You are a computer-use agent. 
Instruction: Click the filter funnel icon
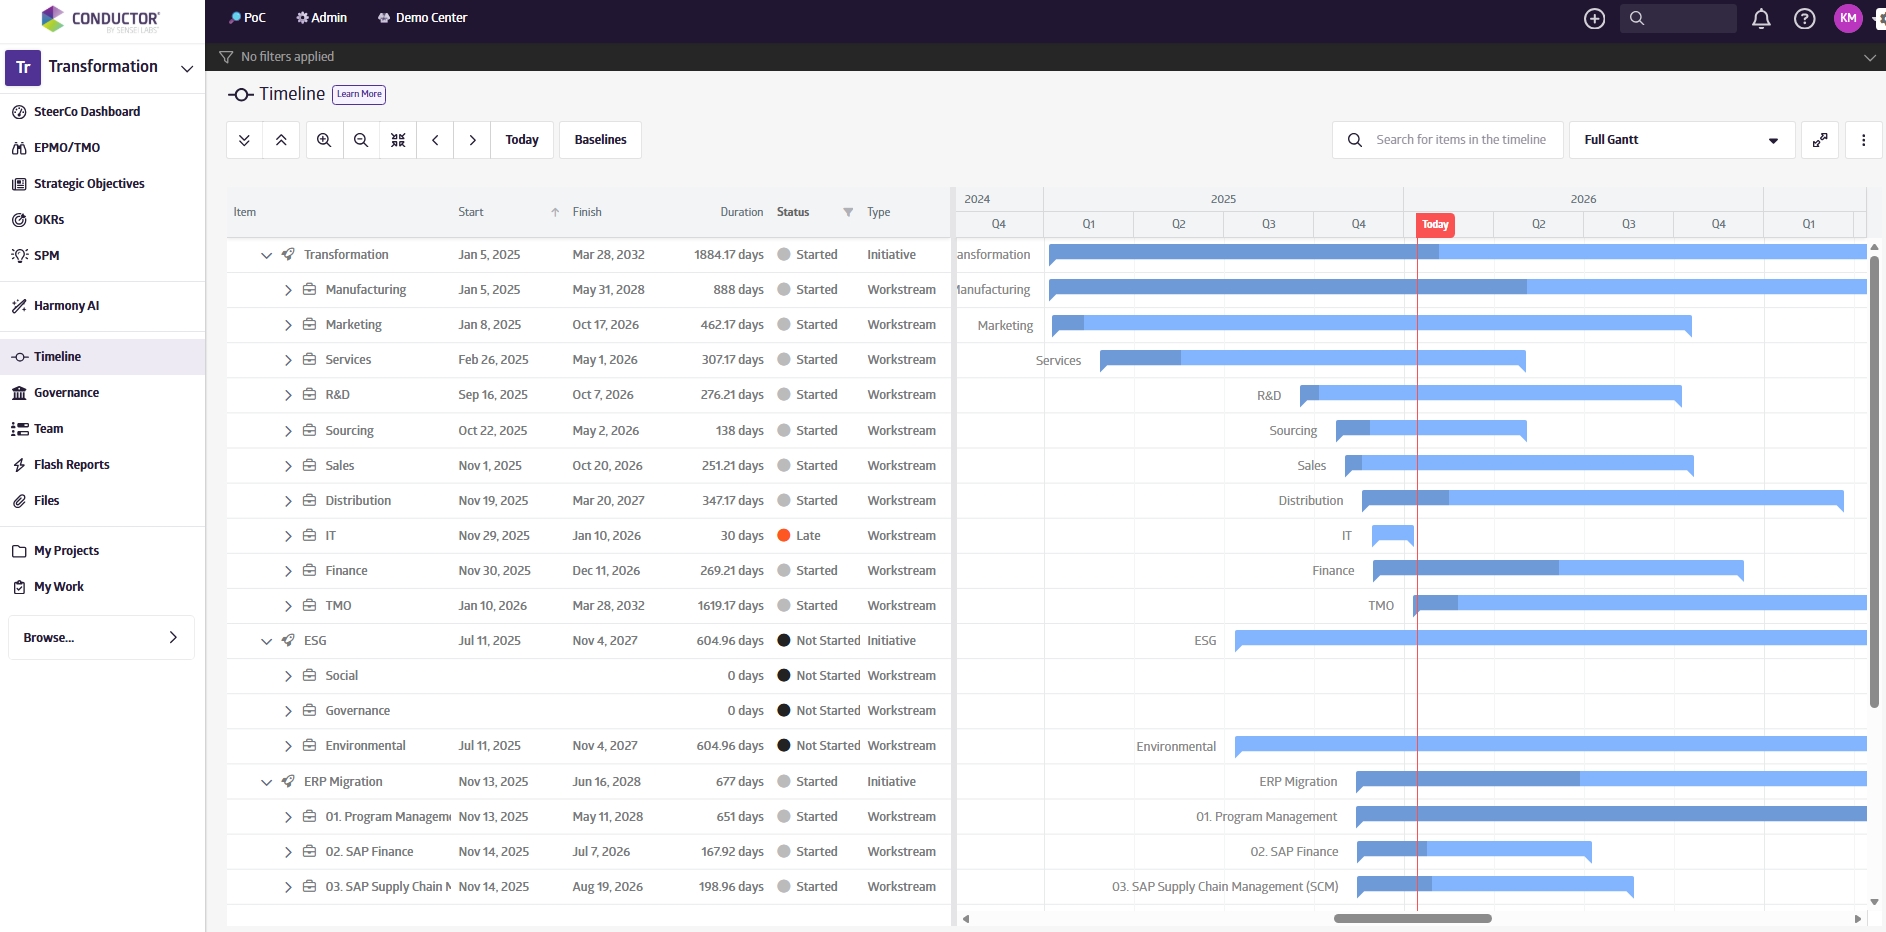click(226, 57)
